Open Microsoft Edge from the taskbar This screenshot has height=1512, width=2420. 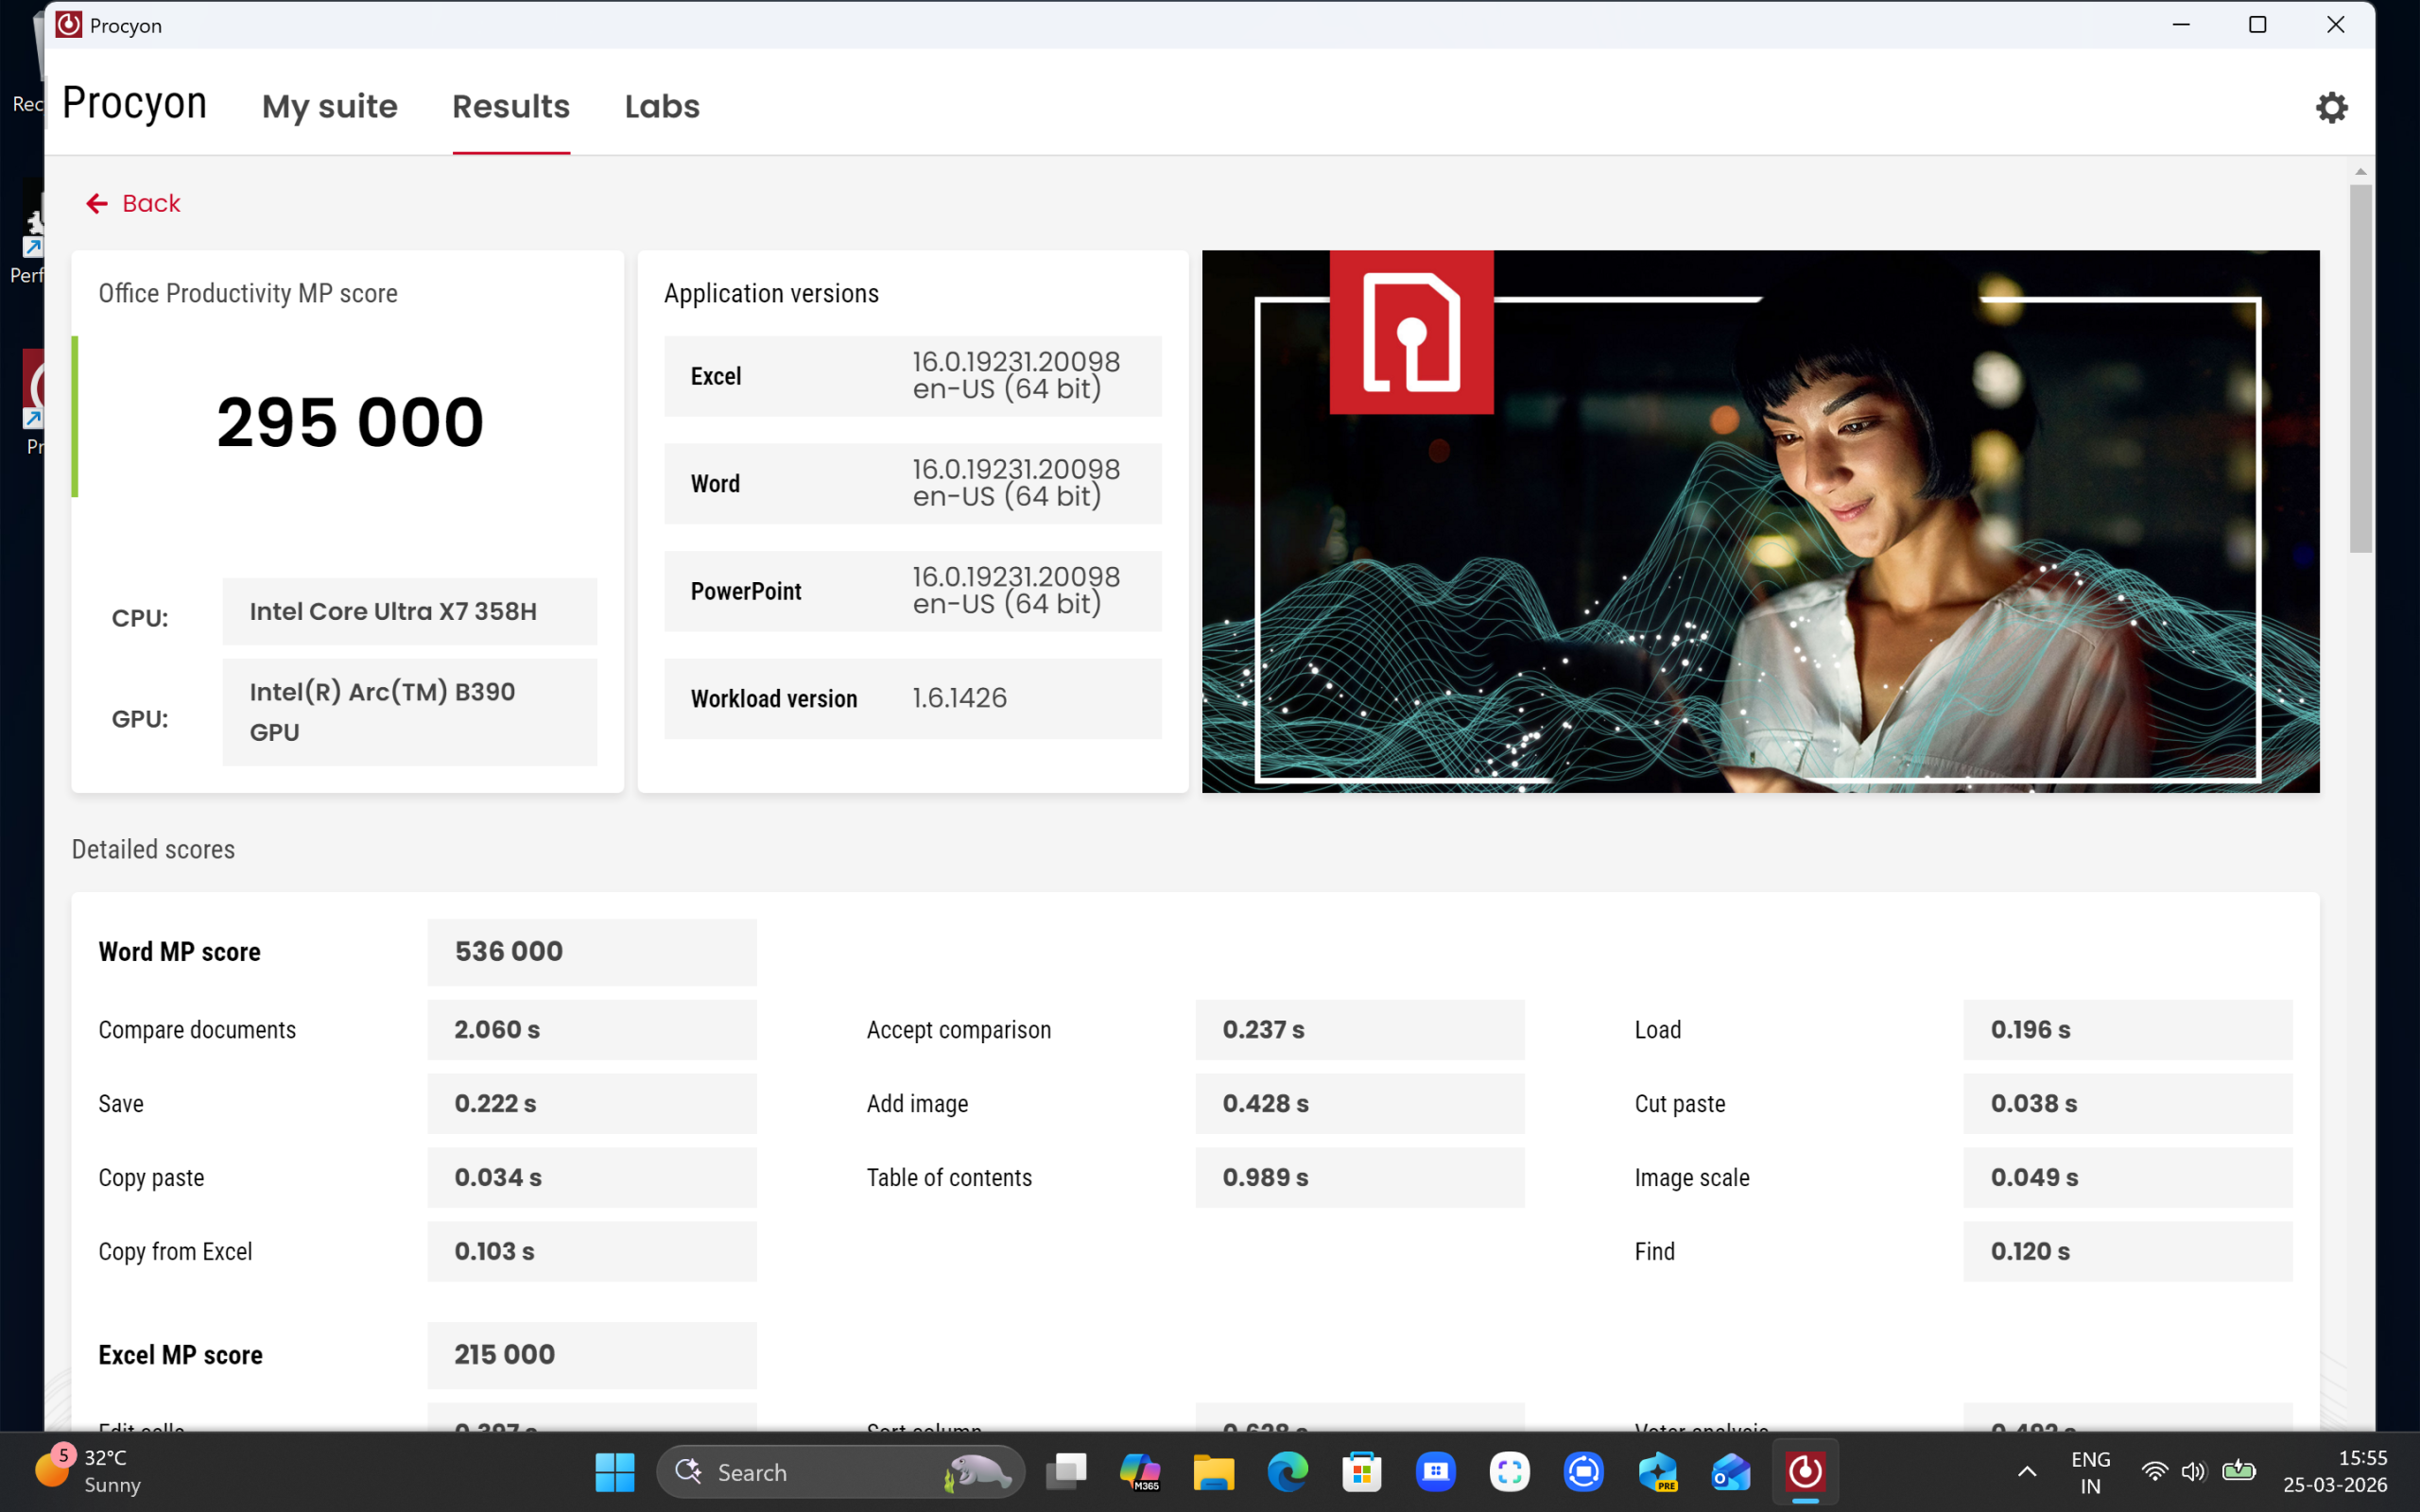pyautogui.click(x=1287, y=1472)
